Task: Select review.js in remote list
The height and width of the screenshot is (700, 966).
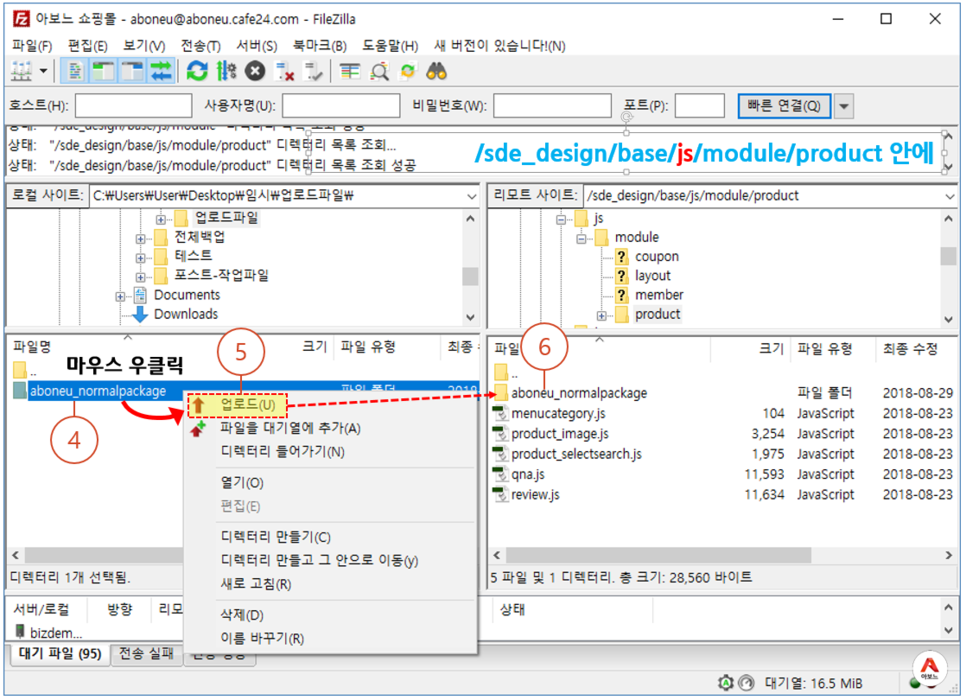Action: pyautogui.click(x=724, y=495)
